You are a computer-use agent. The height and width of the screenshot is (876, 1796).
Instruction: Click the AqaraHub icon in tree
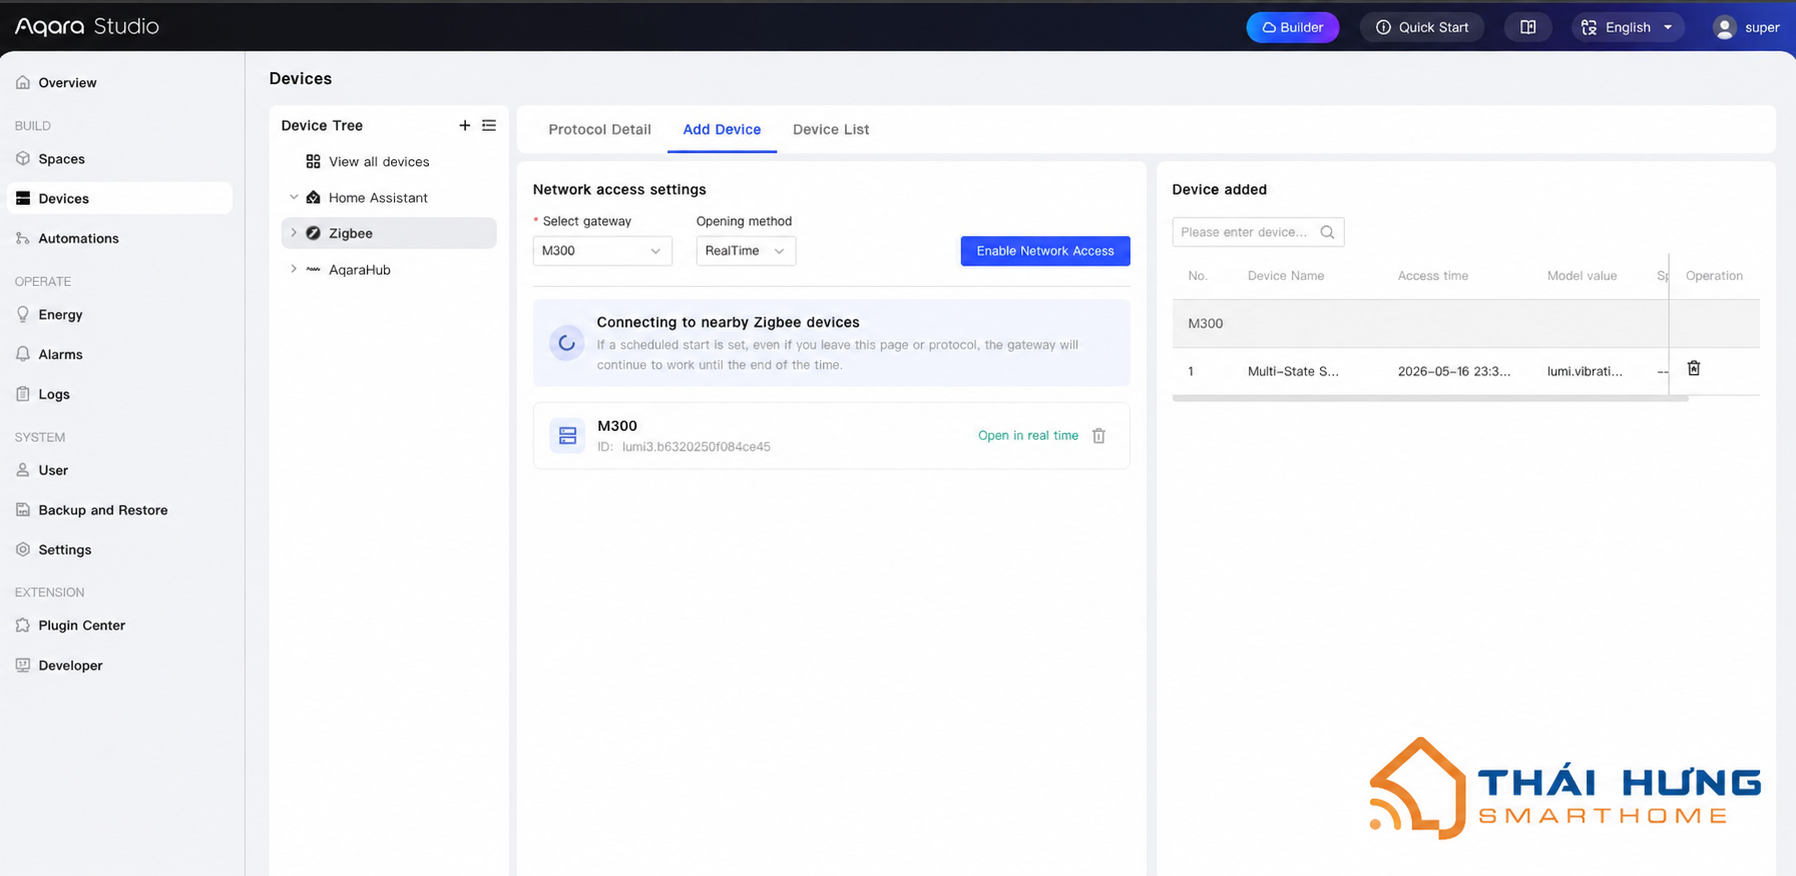click(x=313, y=270)
